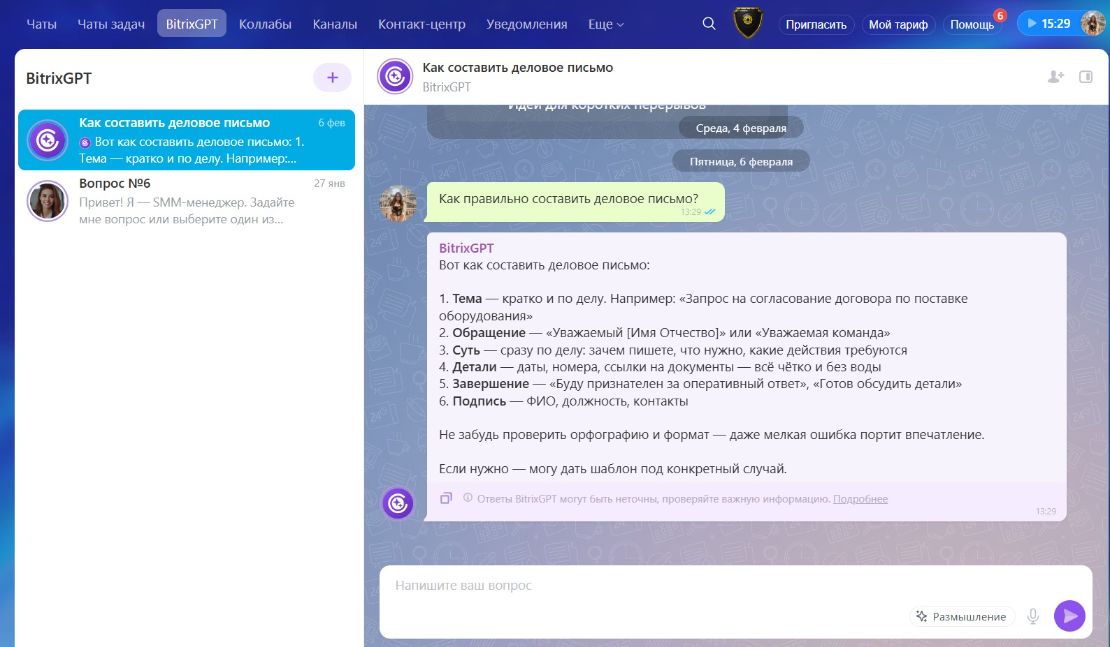The height and width of the screenshot is (647, 1110).
Task: Expand the Еще menu dropdown
Action: 606,24
